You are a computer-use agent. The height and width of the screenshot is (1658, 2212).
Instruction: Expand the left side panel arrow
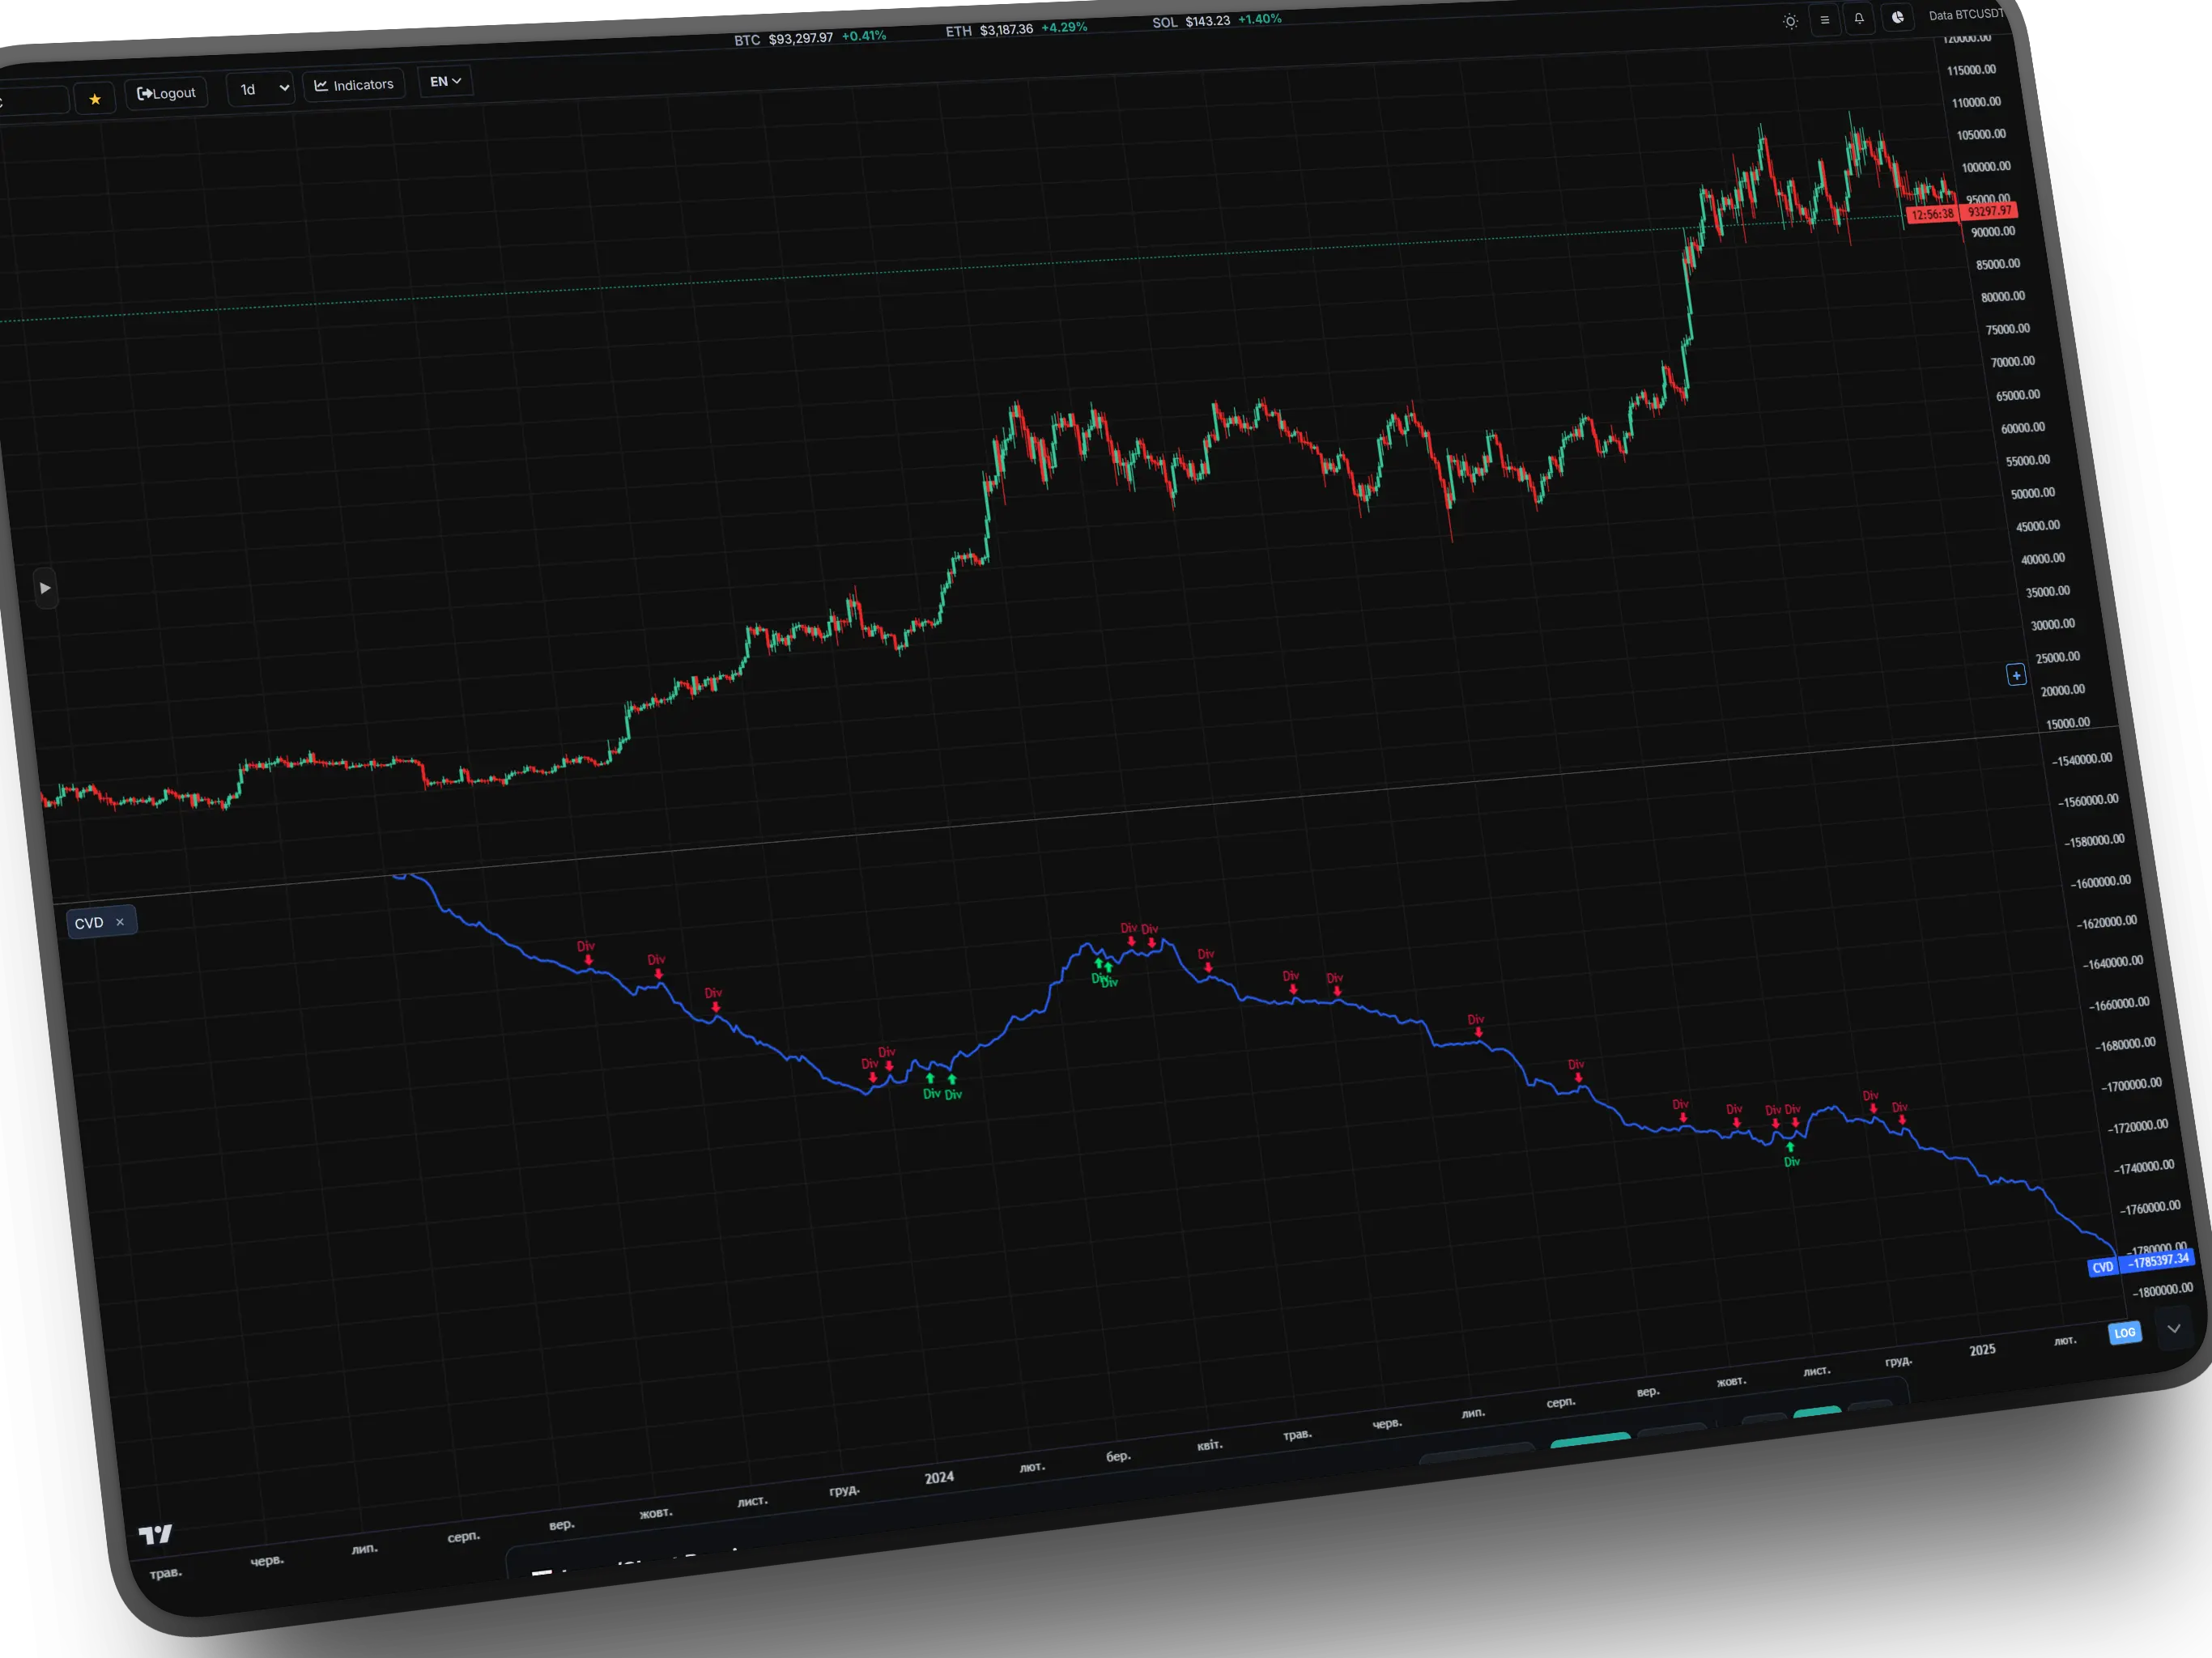(x=45, y=588)
